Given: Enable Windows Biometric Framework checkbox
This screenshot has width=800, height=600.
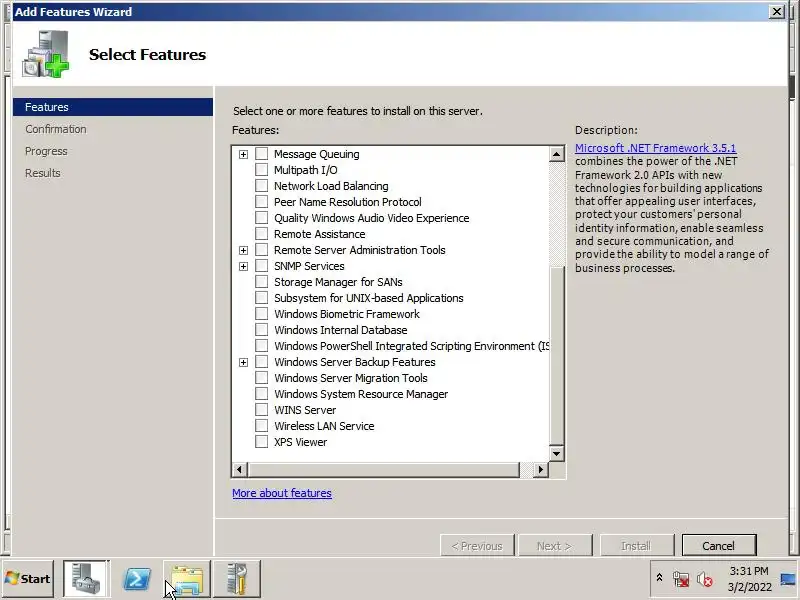Looking at the screenshot, I should [261, 314].
